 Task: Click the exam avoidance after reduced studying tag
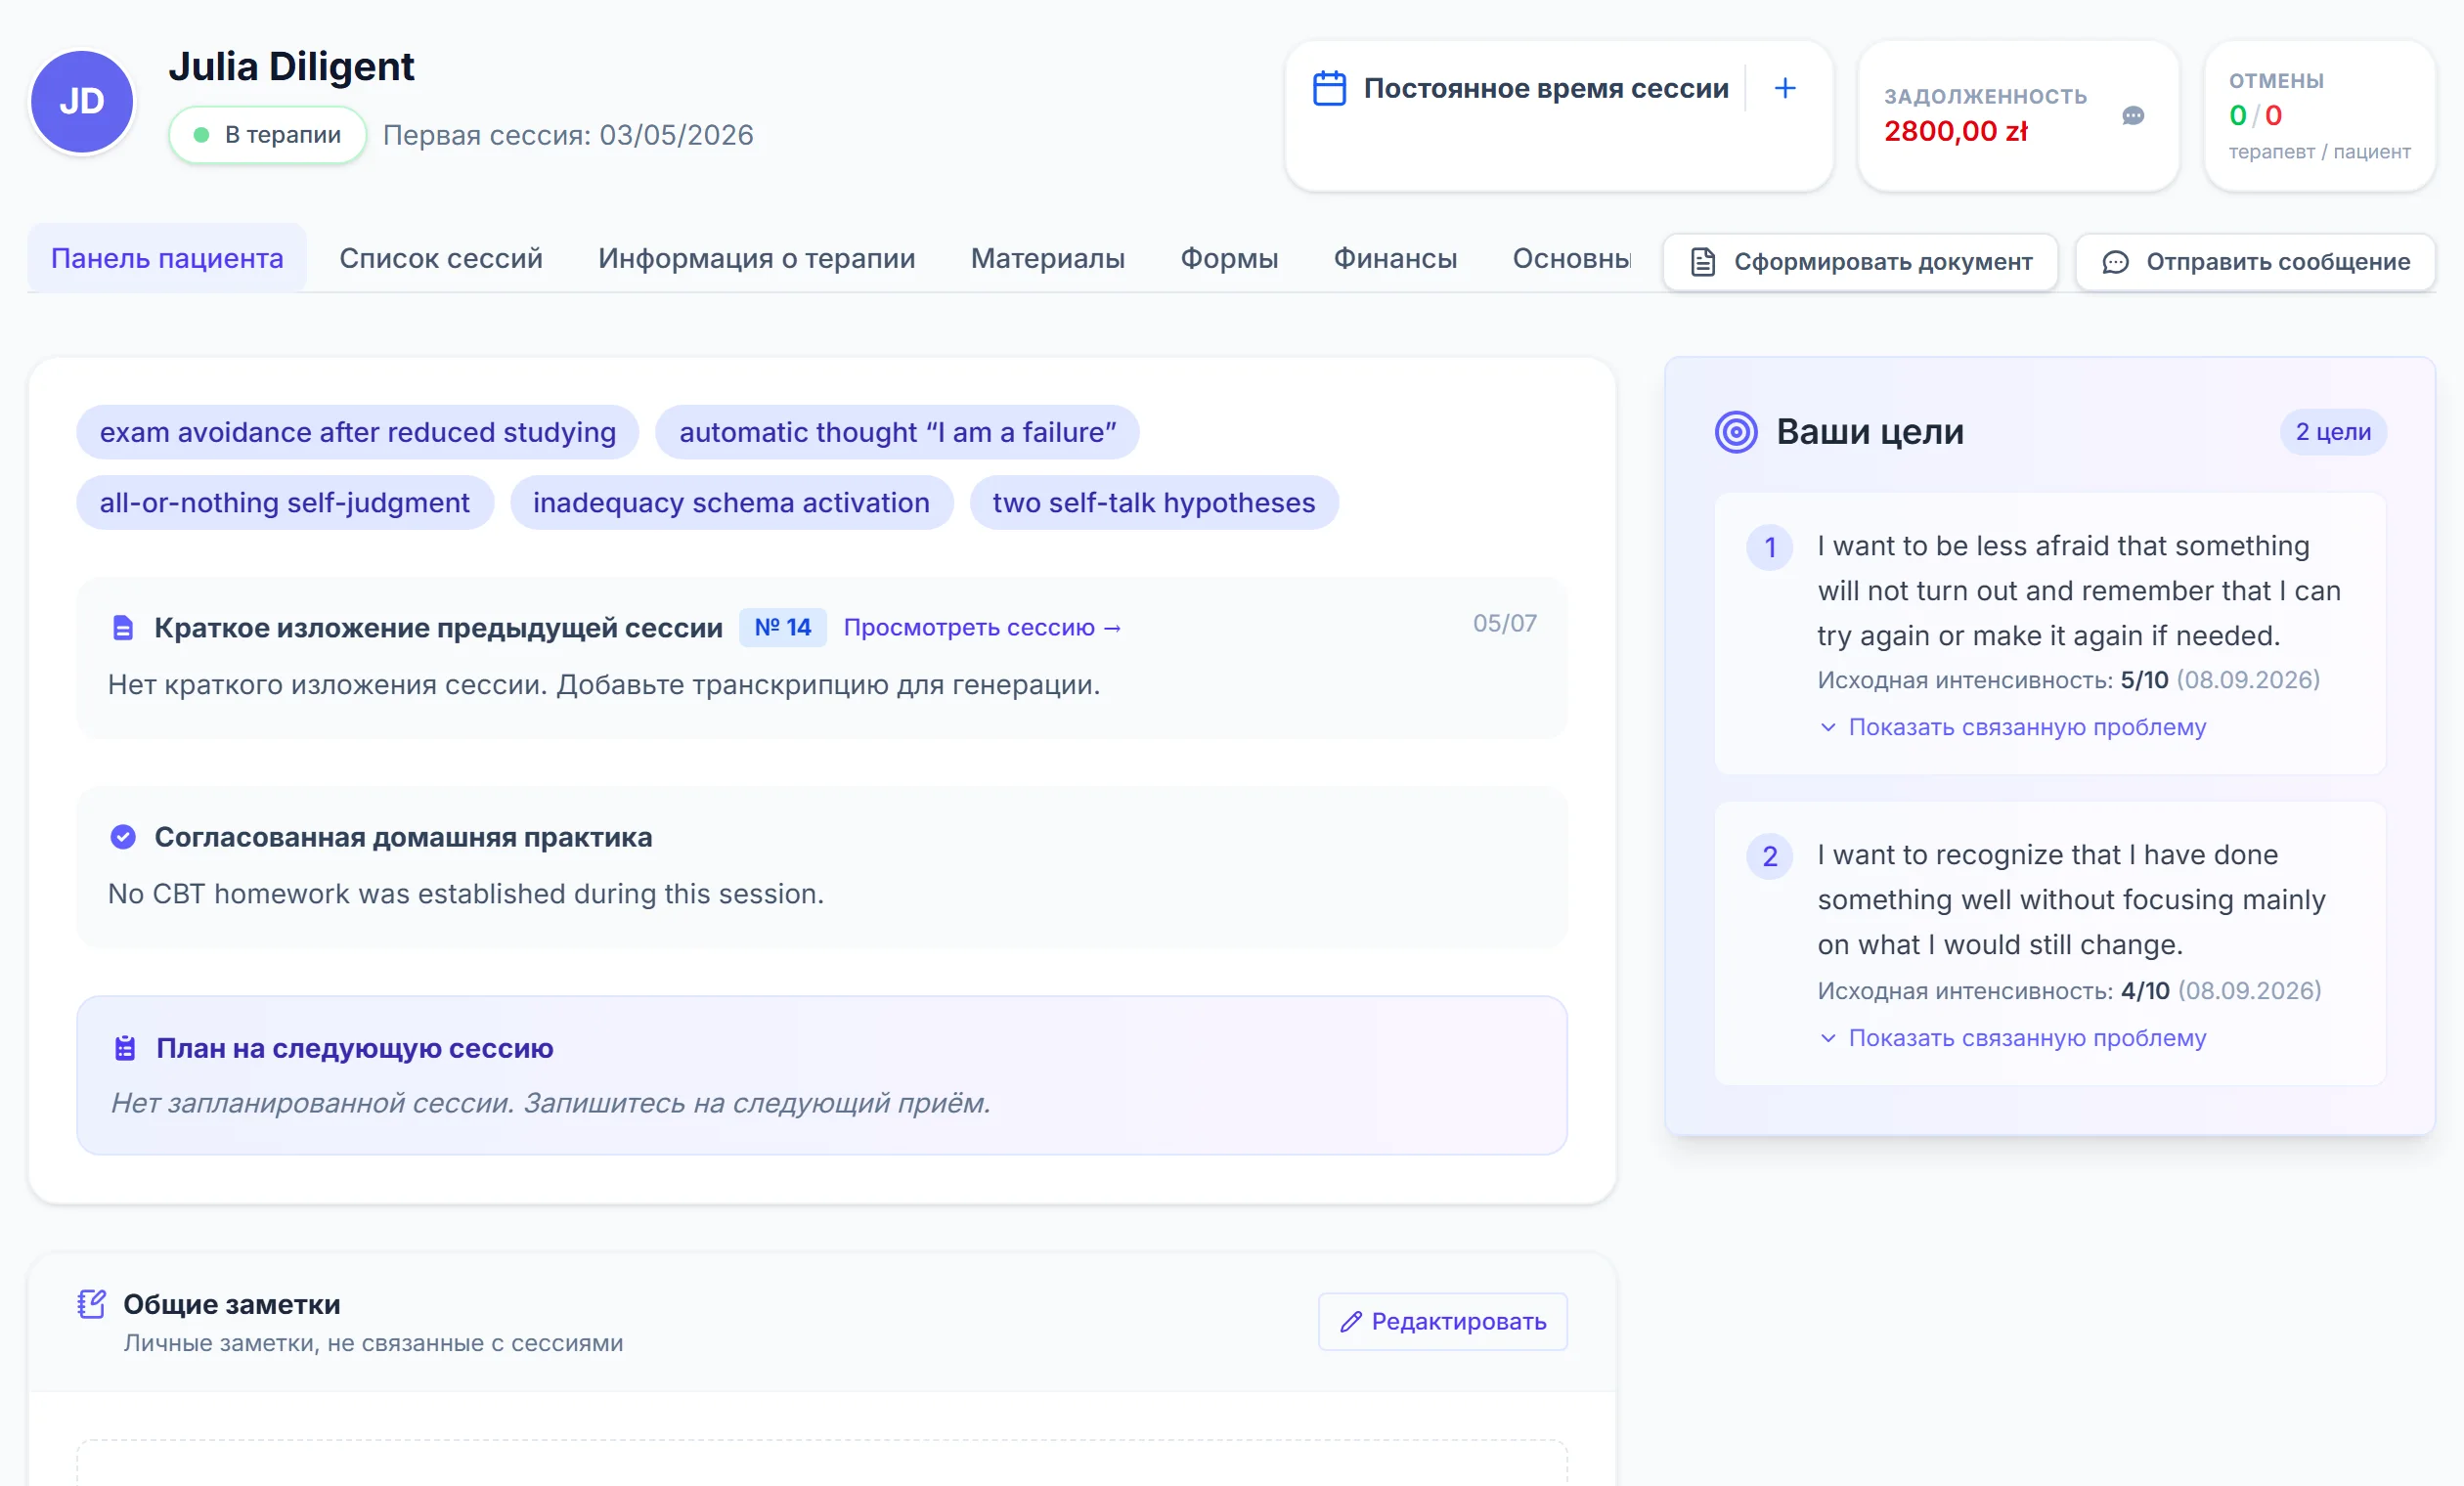click(x=358, y=432)
